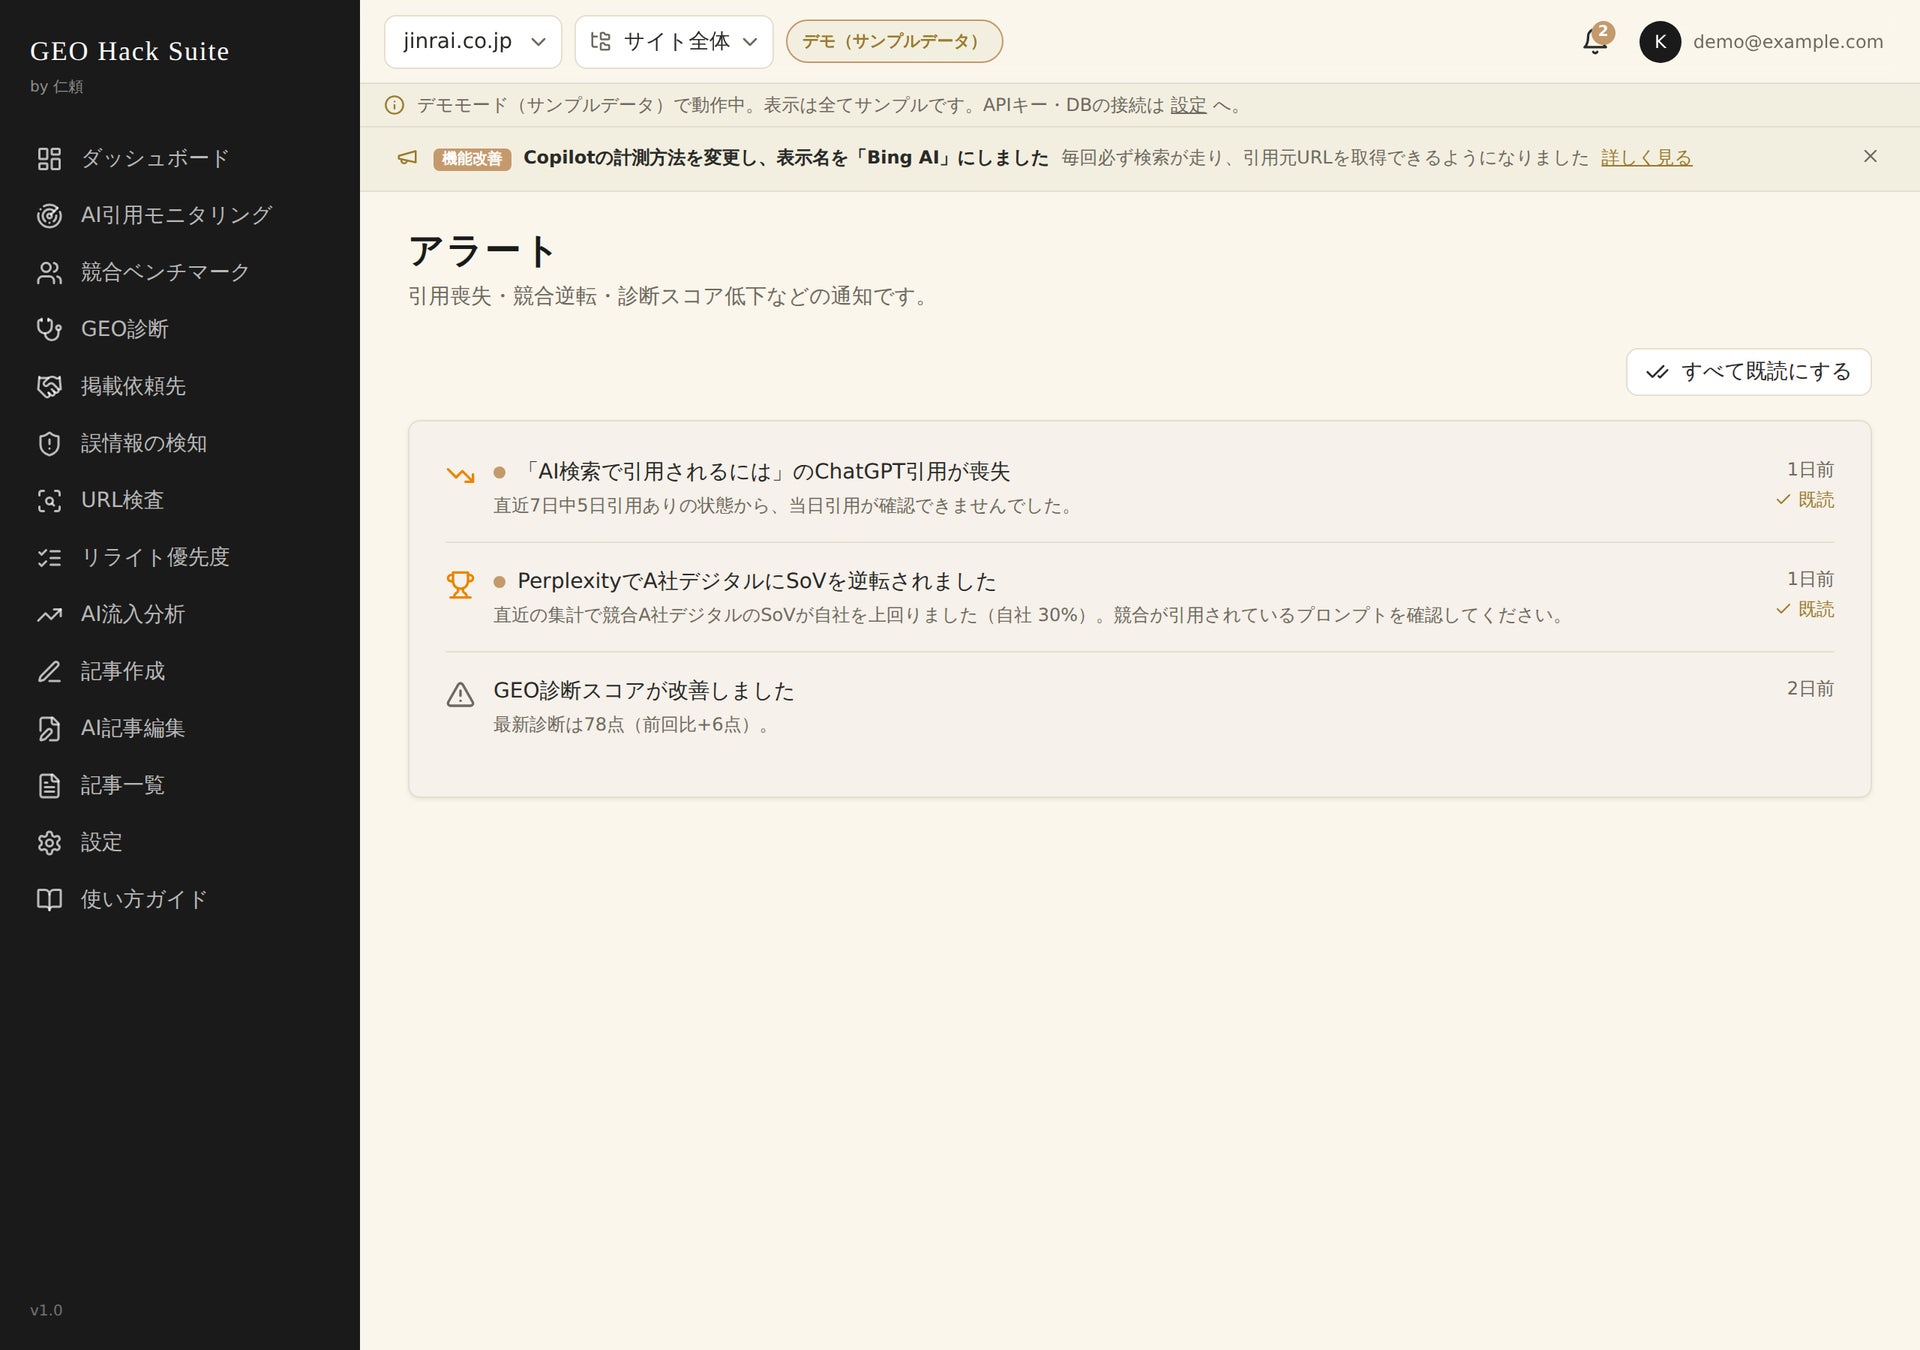Viewport: 1920px width, 1350px height.
Task: Open GEO診断スコアが改善しました alert
Action: tap(644, 691)
